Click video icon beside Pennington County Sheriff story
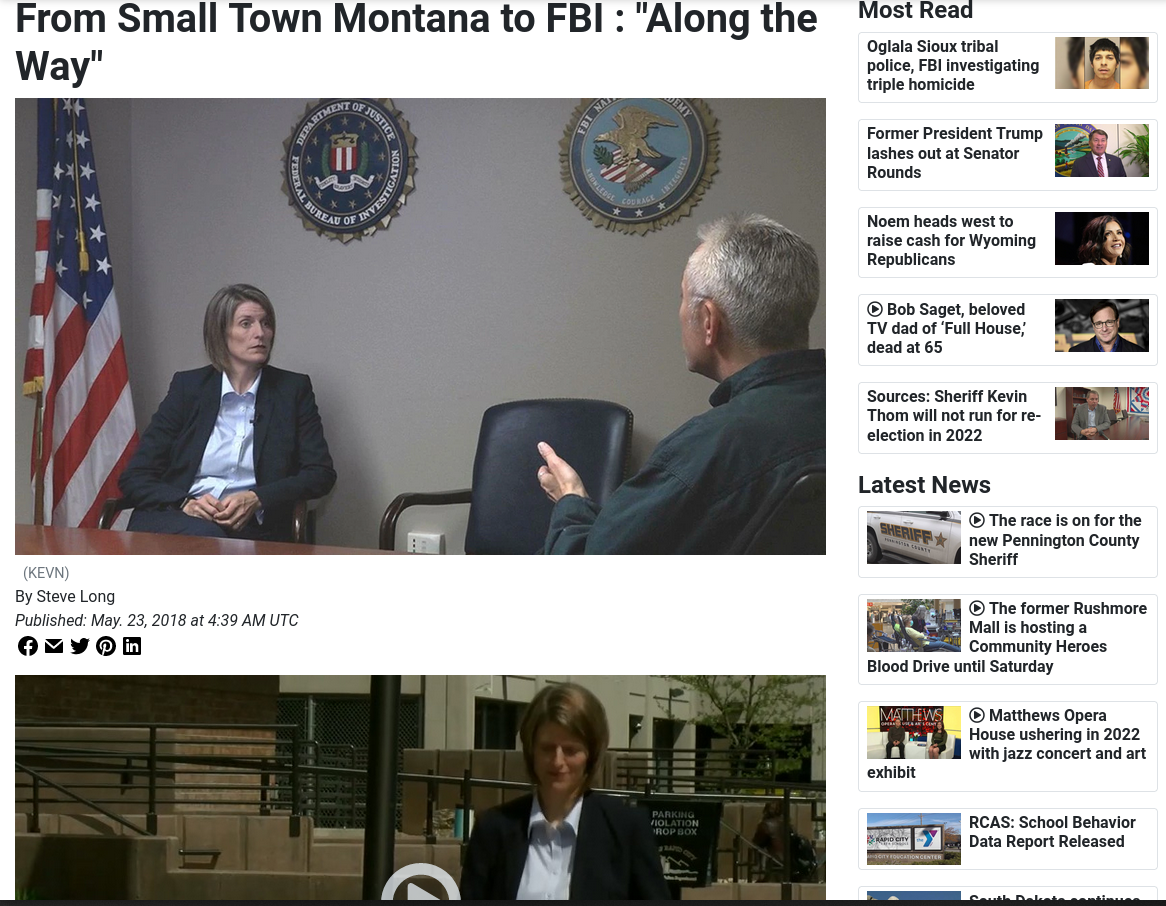Viewport: 1166px width, 906px height. (977, 520)
